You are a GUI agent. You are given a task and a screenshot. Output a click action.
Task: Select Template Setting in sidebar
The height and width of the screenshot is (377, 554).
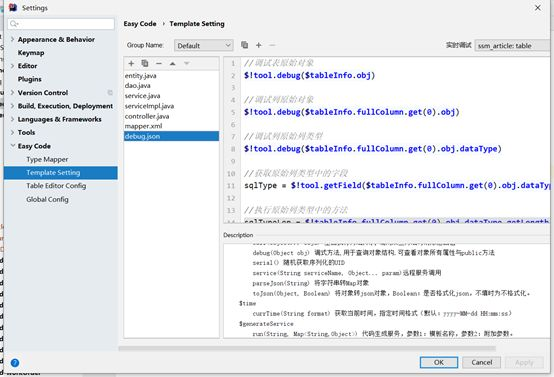(x=61, y=172)
